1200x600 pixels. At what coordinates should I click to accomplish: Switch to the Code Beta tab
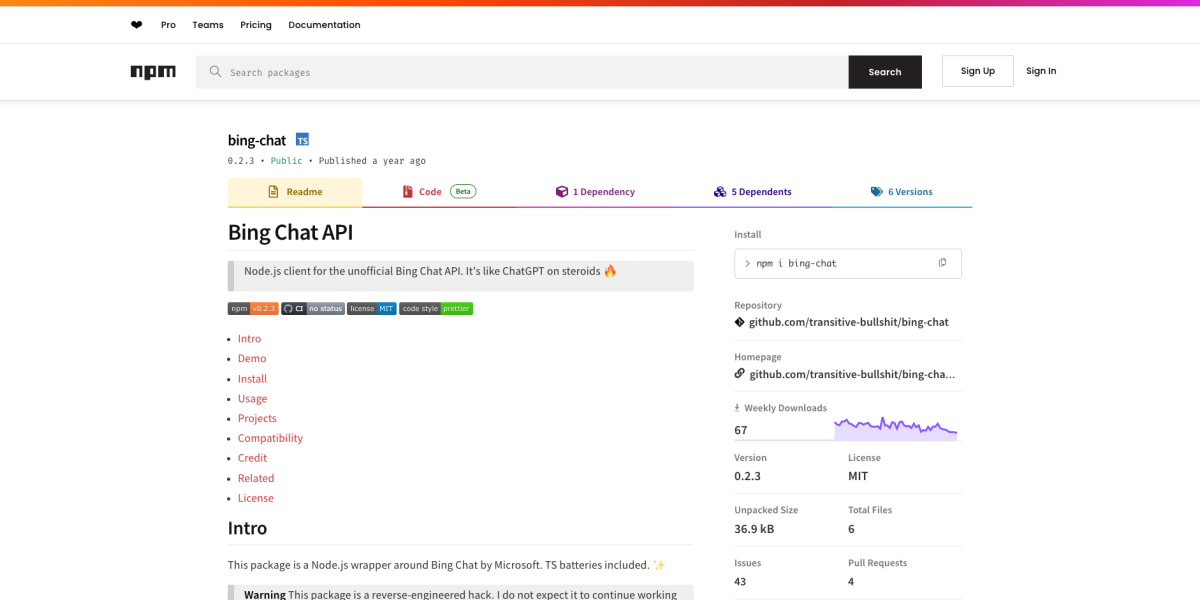pyautogui.click(x=430, y=191)
